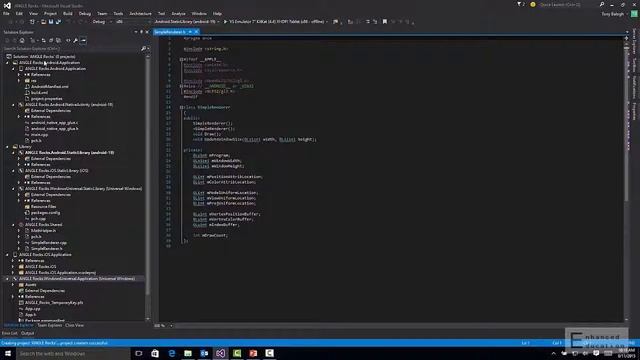Open the View menu
This screenshot has width=640, height=360.
click(33, 13)
